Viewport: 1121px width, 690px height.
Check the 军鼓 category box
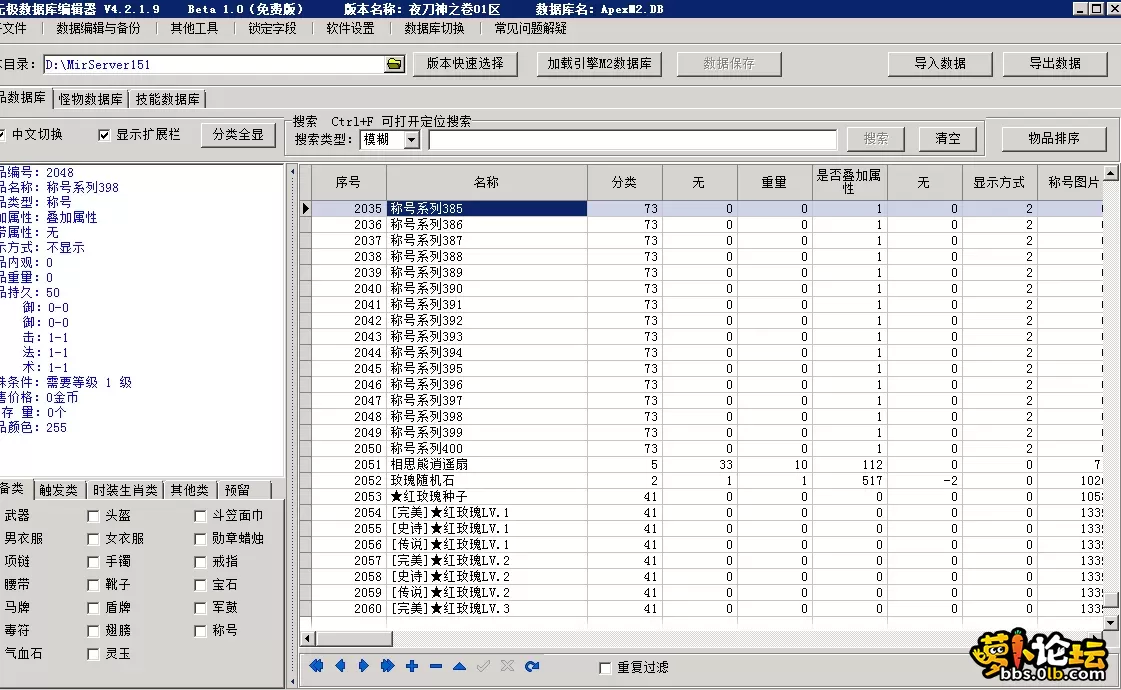[200, 608]
